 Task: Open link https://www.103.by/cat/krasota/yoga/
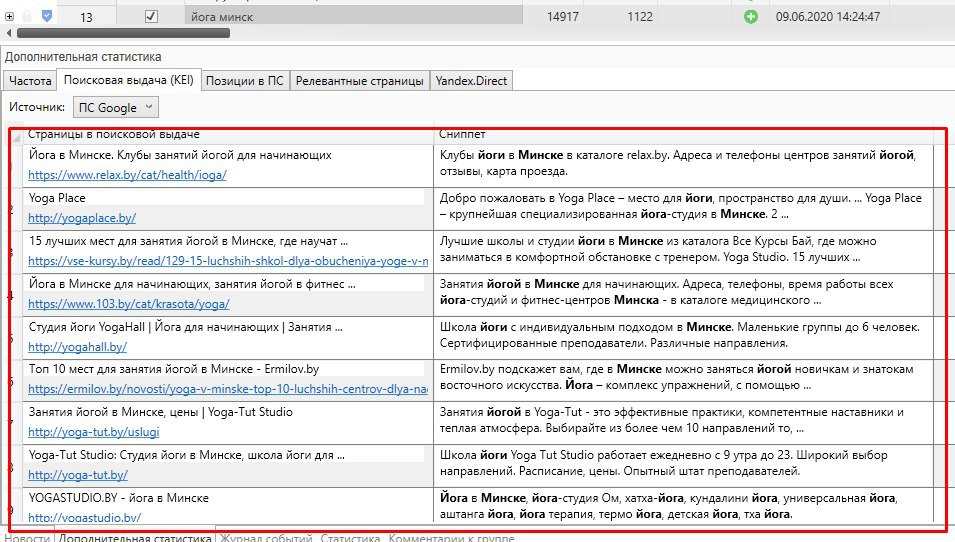point(129,303)
